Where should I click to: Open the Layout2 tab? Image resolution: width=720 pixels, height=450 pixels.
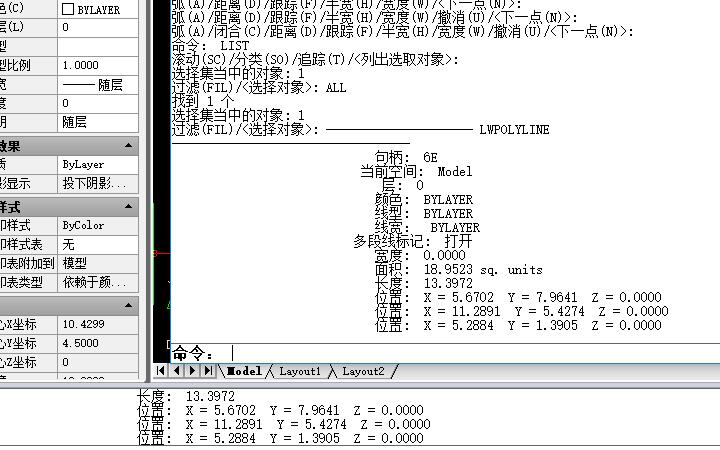click(363, 371)
